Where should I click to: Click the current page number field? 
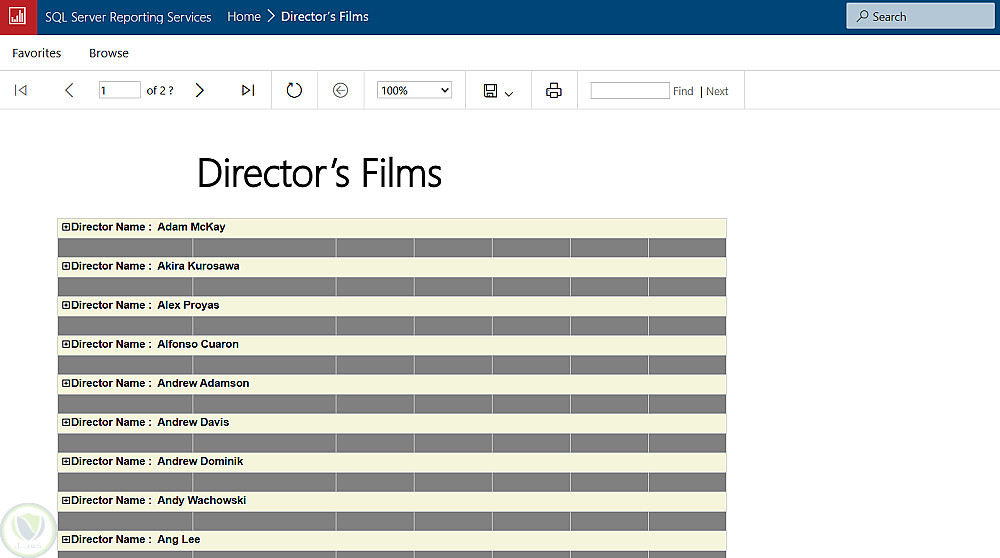tap(120, 91)
